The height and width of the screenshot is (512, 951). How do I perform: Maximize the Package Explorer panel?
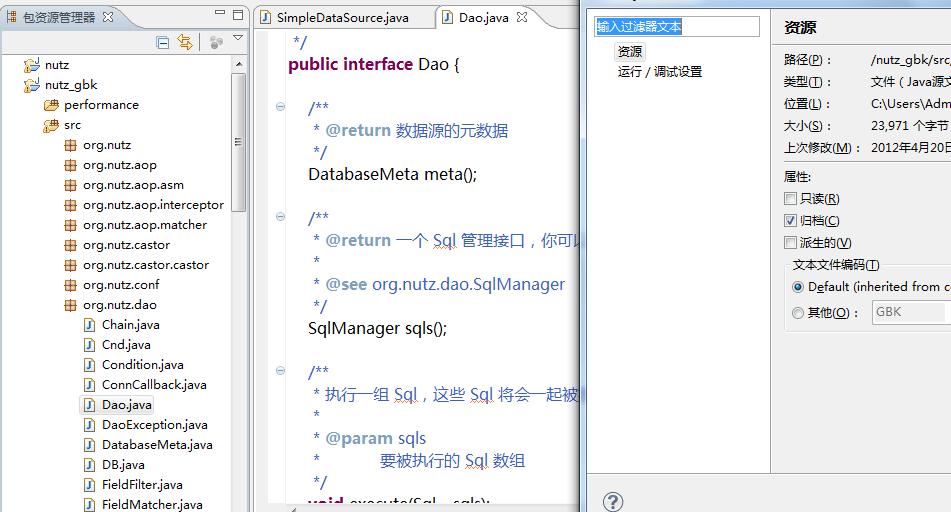point(238,15)
